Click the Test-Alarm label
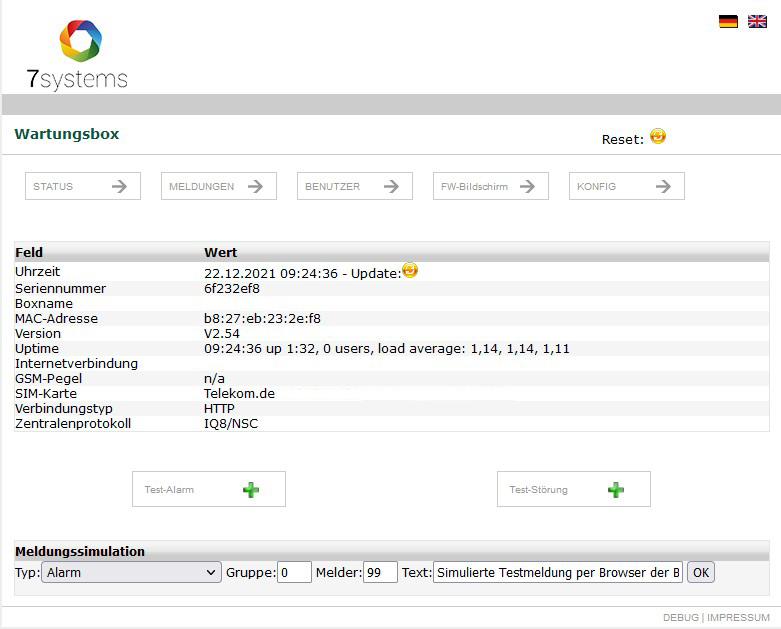The image size is (781, 629). (x=169, y=490)
